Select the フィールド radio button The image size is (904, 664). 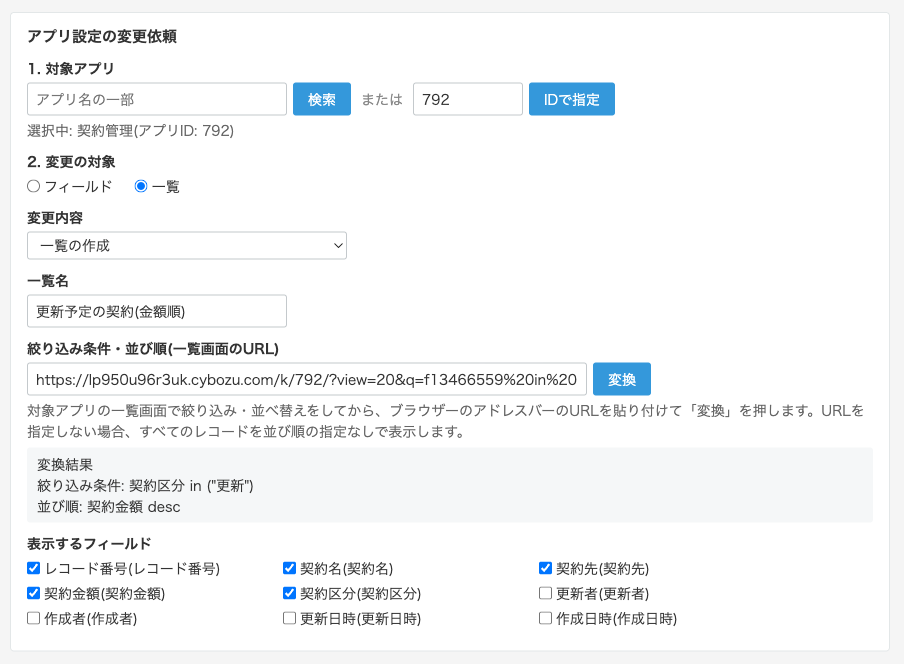[x=33, y=186]
